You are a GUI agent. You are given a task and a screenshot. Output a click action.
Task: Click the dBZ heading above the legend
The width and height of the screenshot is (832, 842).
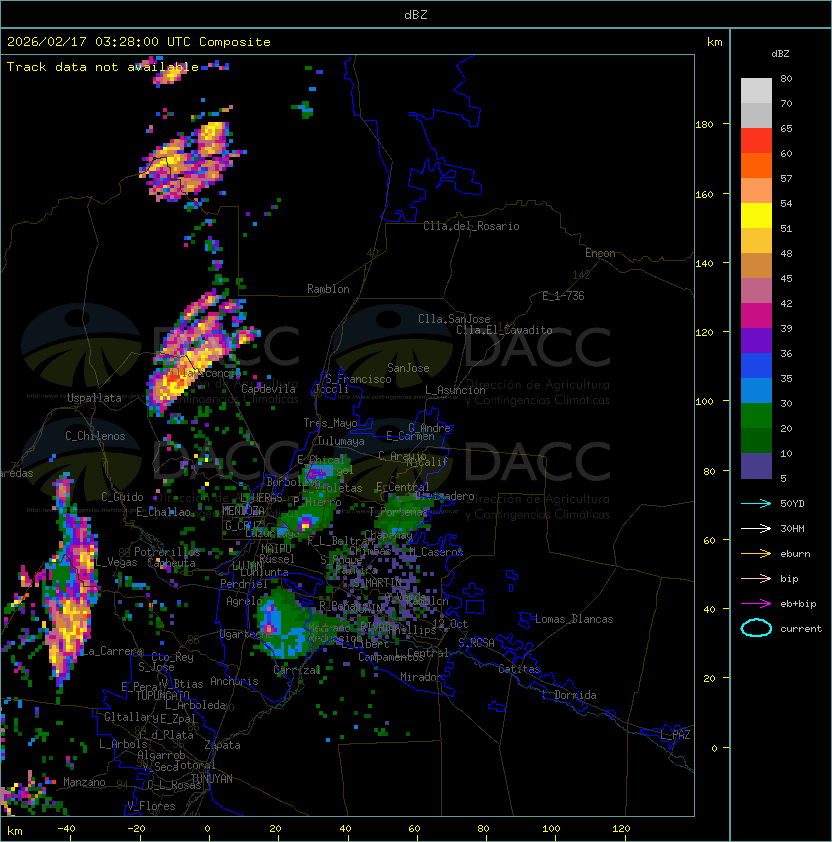(x=780, y=54)
